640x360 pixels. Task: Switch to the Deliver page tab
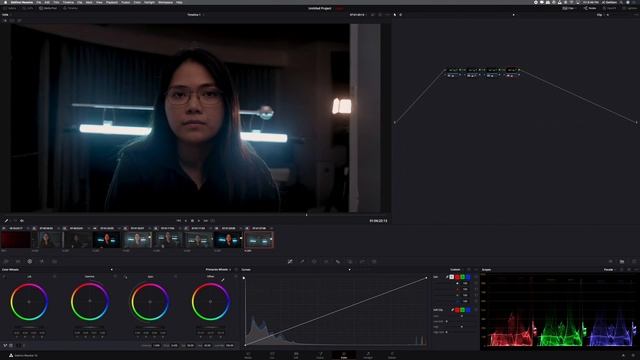click(392, 355)
